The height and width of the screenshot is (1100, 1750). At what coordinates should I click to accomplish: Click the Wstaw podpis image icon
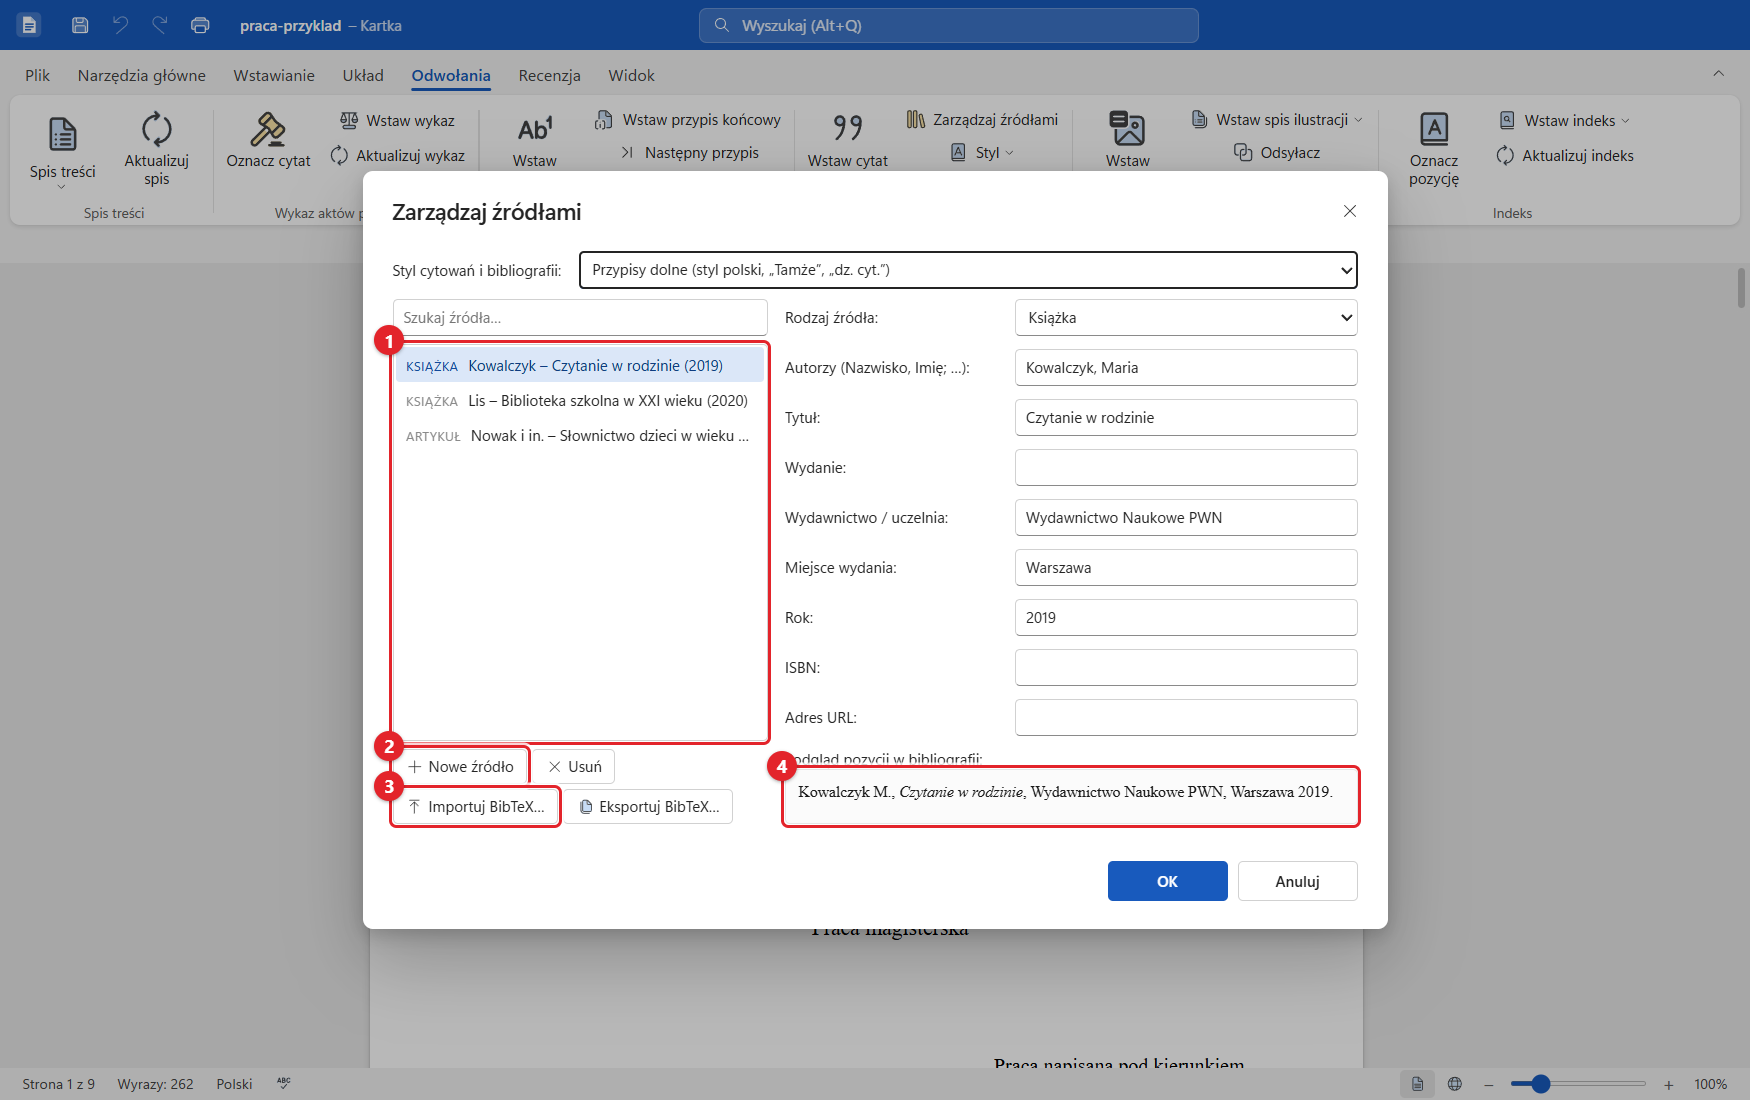pos(1128,128)
